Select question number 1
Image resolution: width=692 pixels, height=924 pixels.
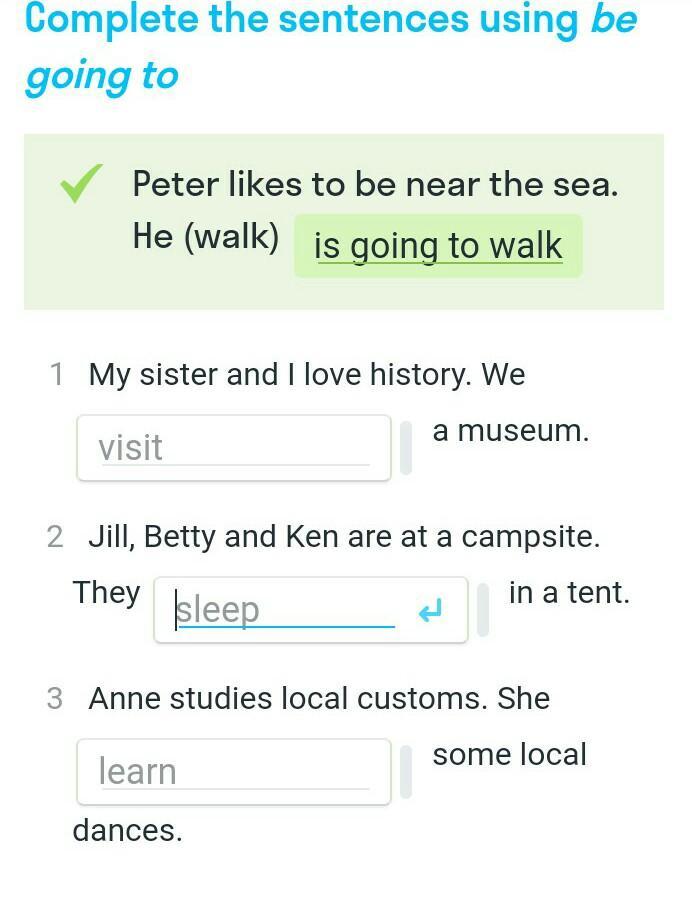pos(56,375)
